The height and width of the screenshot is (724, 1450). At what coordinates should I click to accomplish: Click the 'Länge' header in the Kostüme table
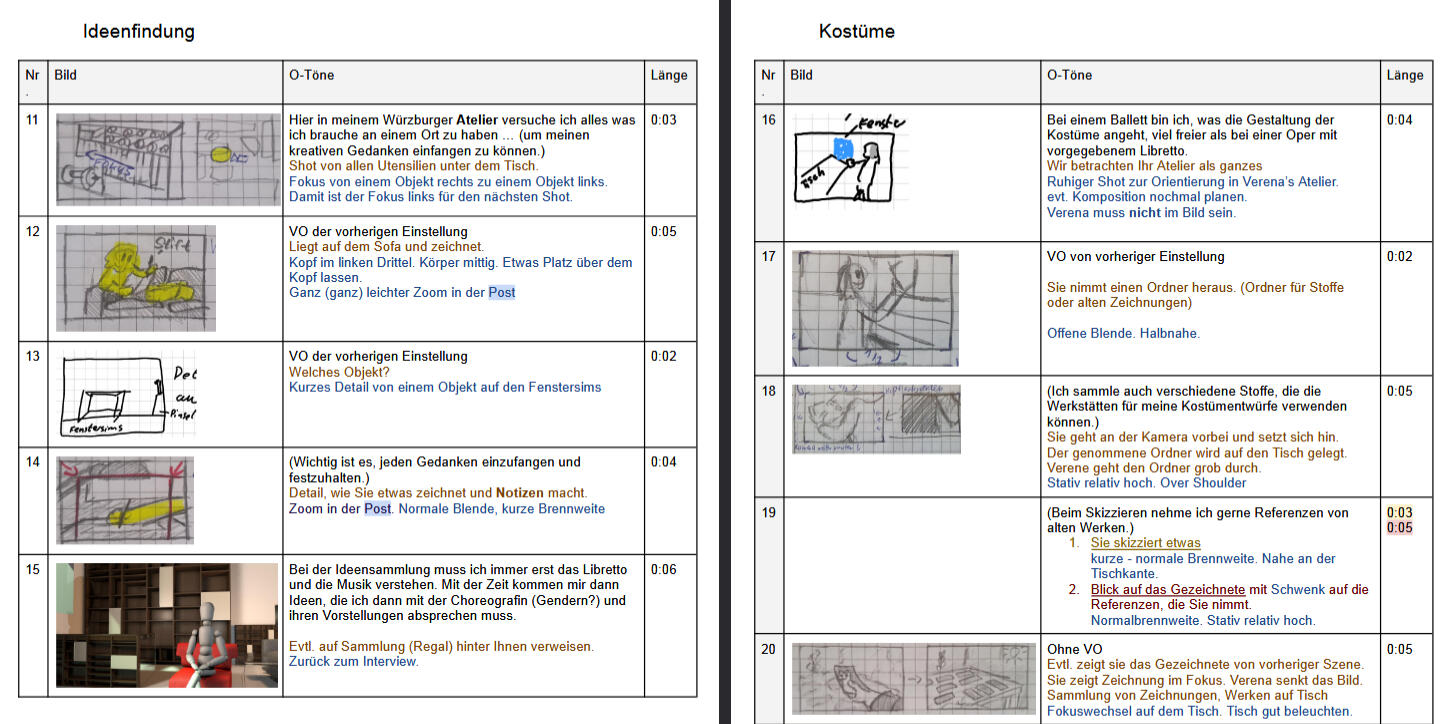click(x=1404, y=75)
